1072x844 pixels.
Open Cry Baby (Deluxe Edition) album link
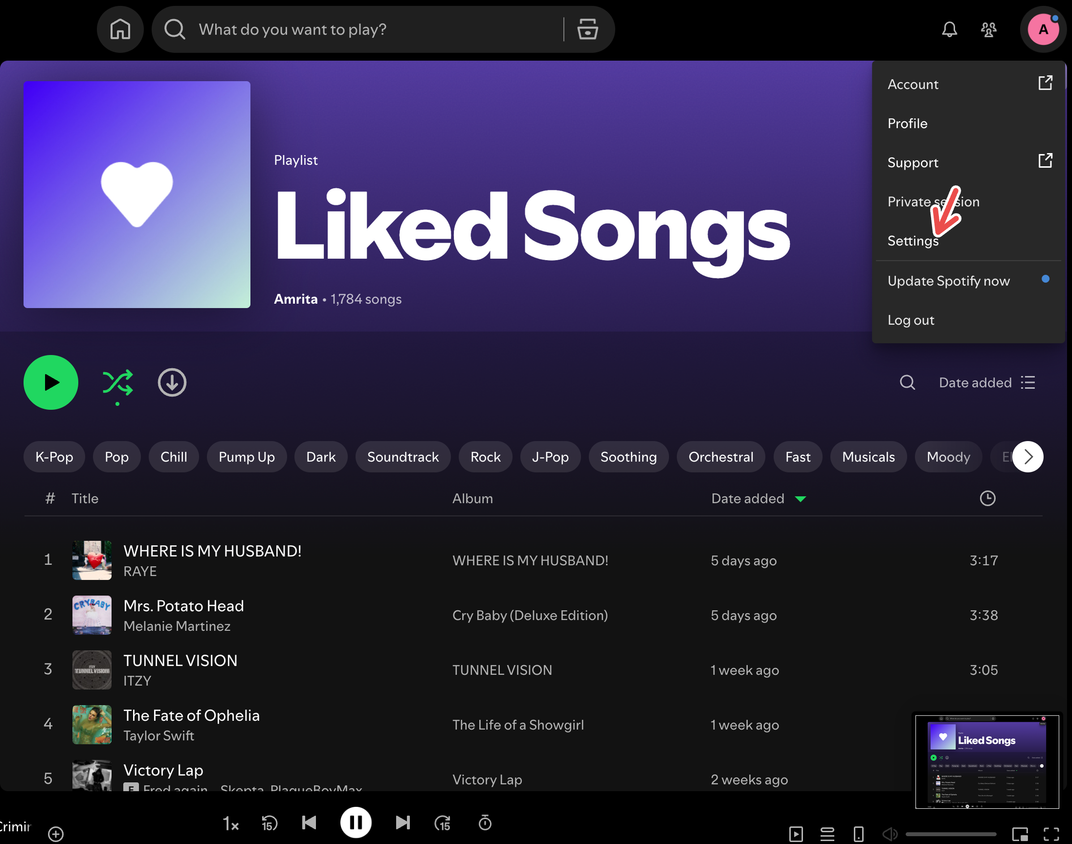(x=530, y=615)
